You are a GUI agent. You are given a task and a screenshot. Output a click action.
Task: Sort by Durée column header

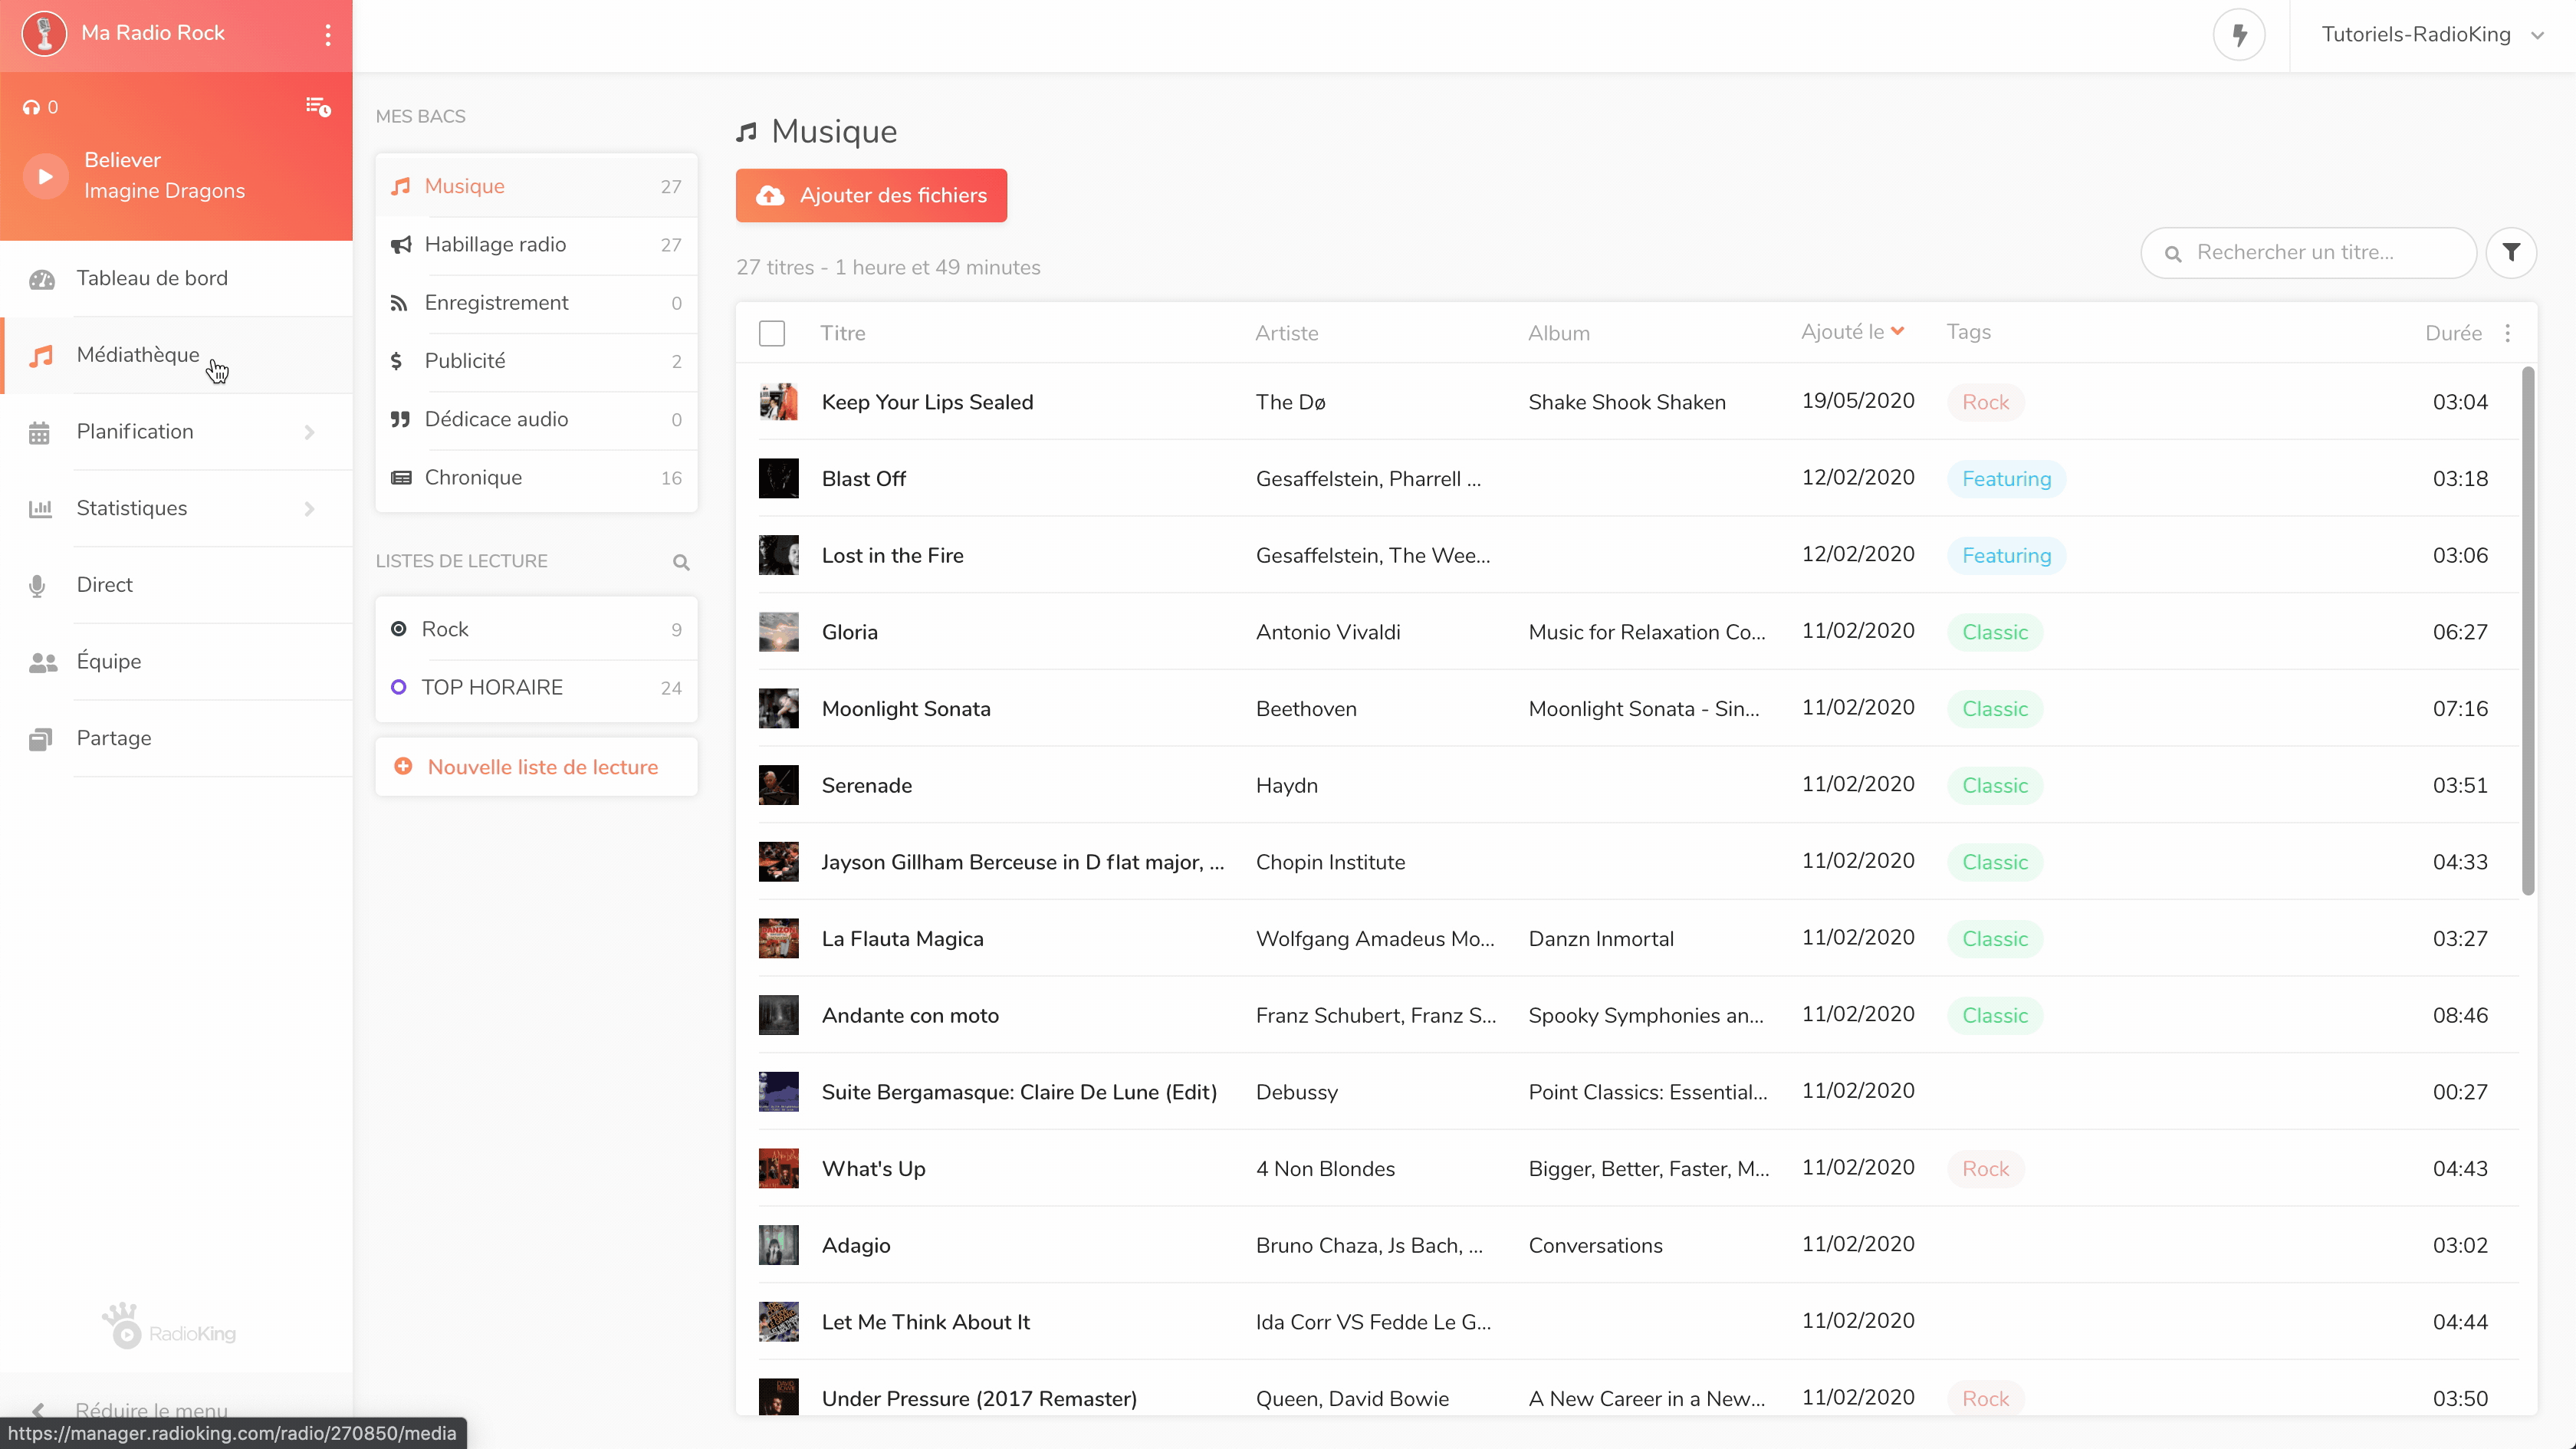click(2453, 333)
